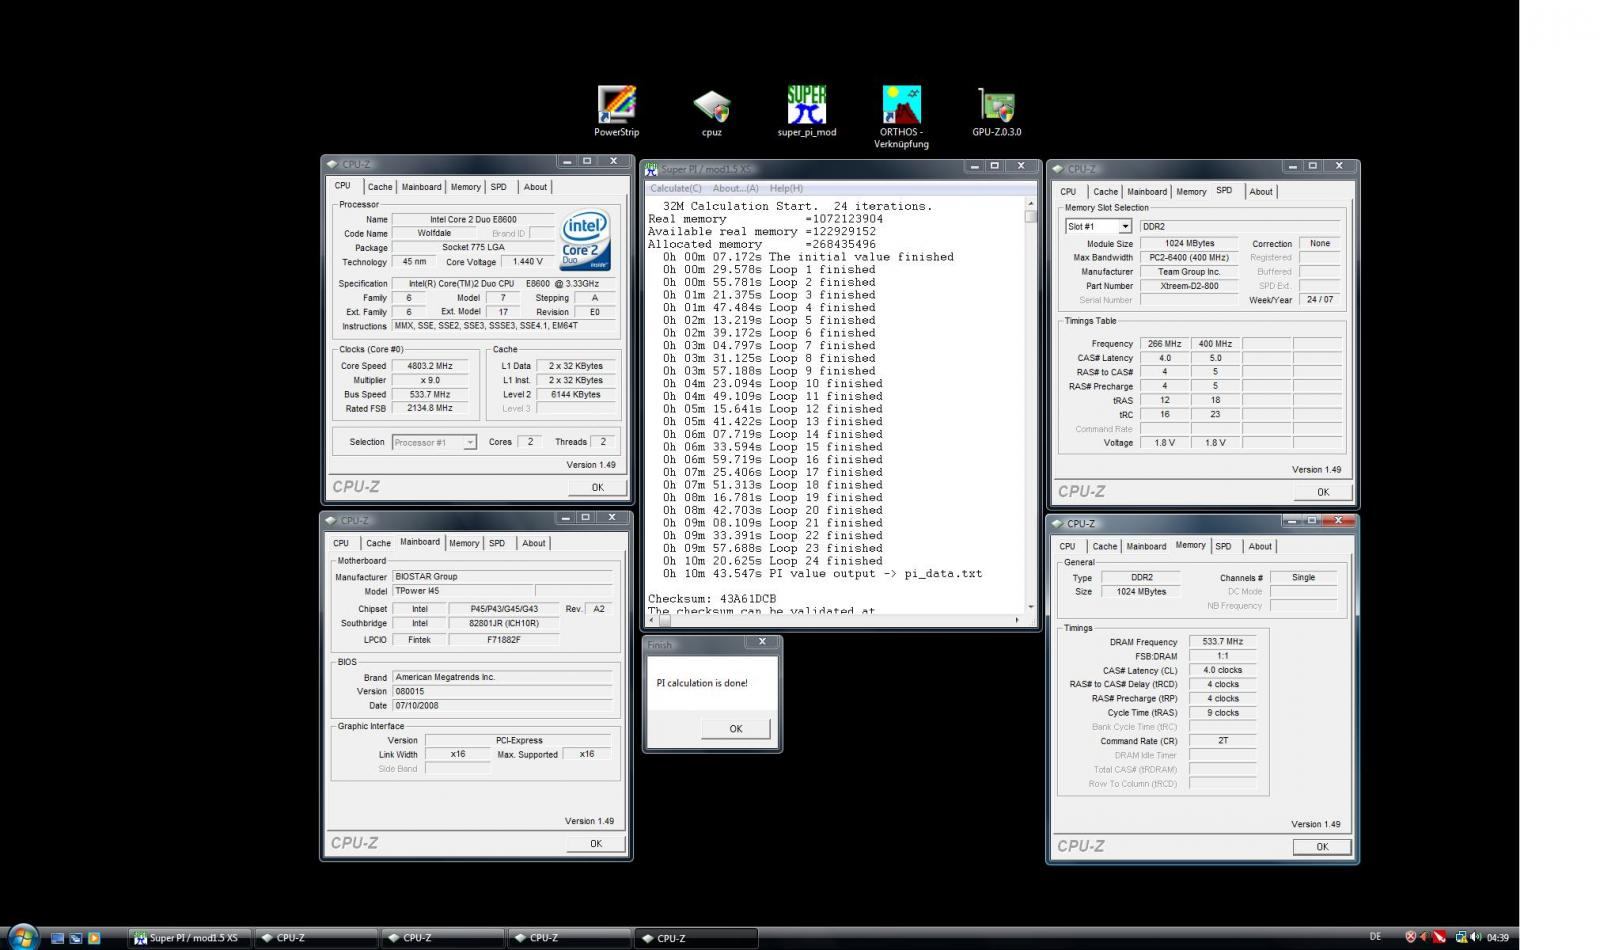Click Super PI vertical scrollbar down arrow
The width and height of the screenshot is (1600, 950).
1031,606
